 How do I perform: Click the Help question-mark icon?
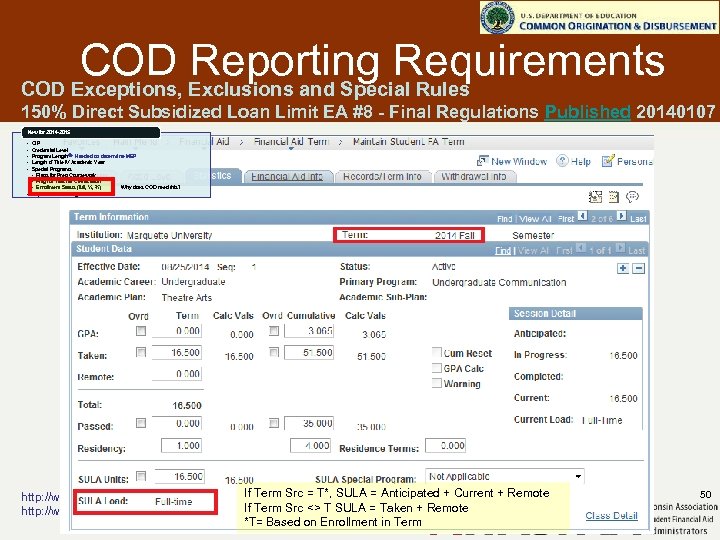pyautogui.click(x=562, y=161)
